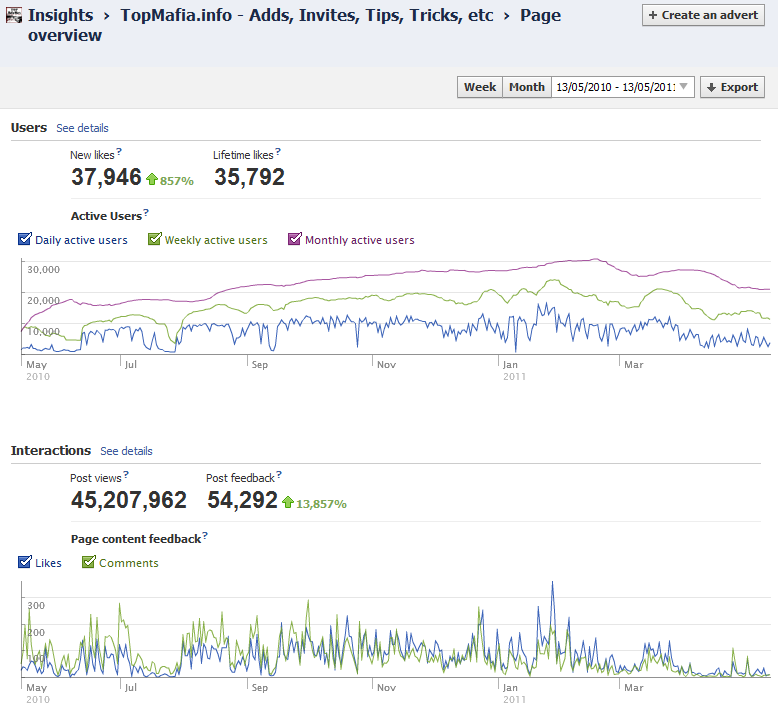Toggle the Comments checkbox
The height and width of the screenshot is (705, 778).
coord(88,562)
